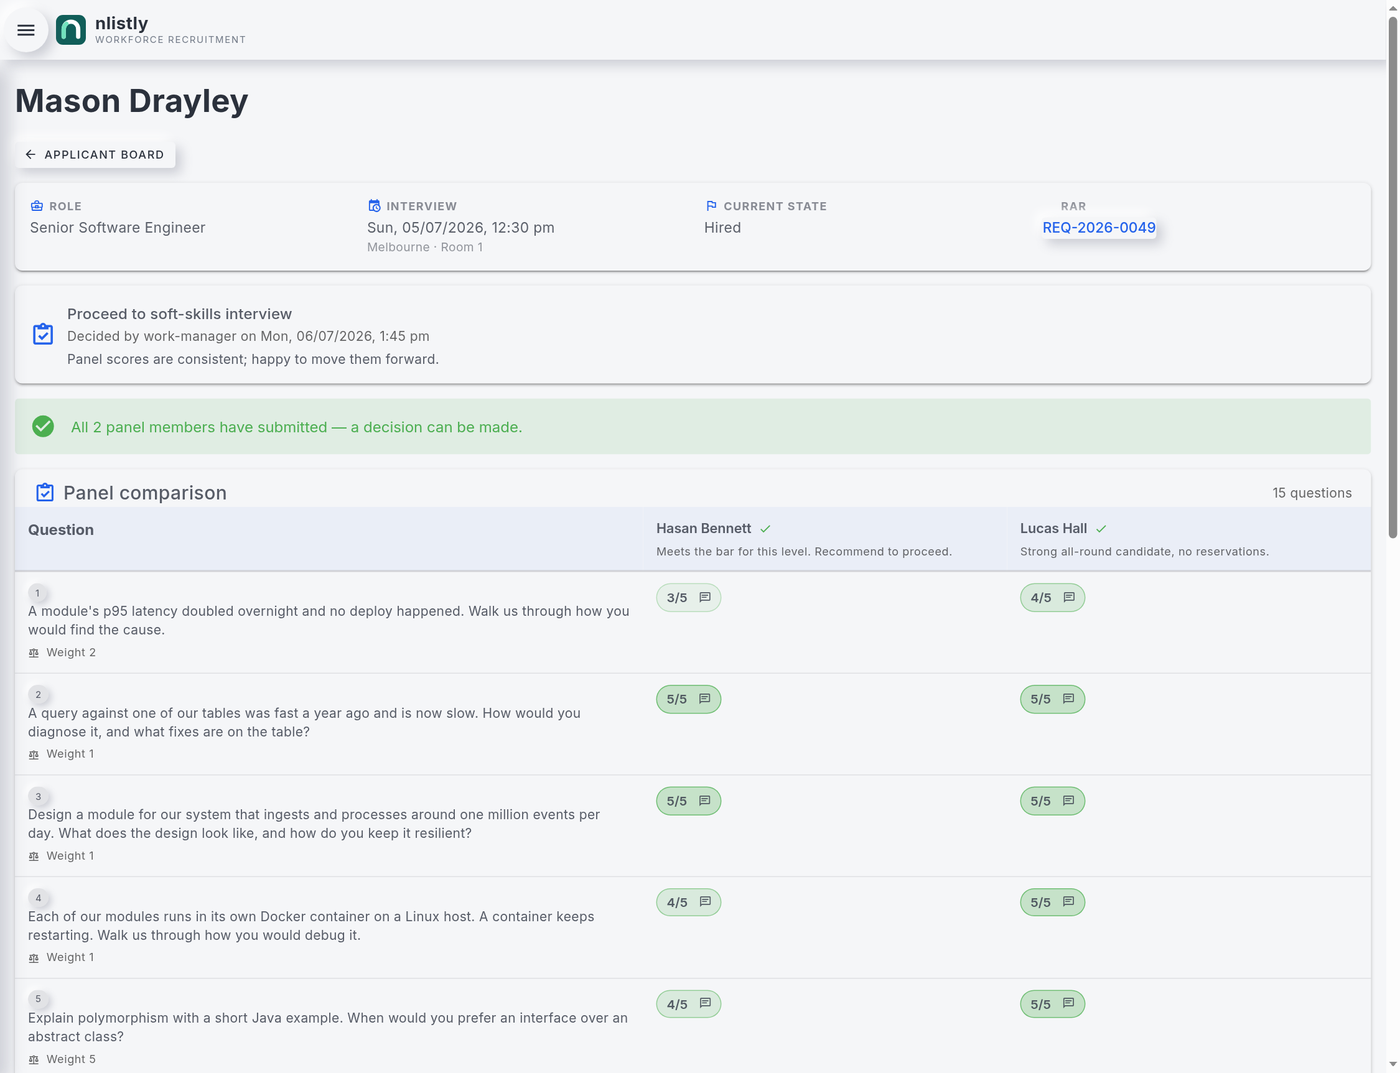
Task: Click the weight scale icon on question 1
Action: click(x=34, y=653)
